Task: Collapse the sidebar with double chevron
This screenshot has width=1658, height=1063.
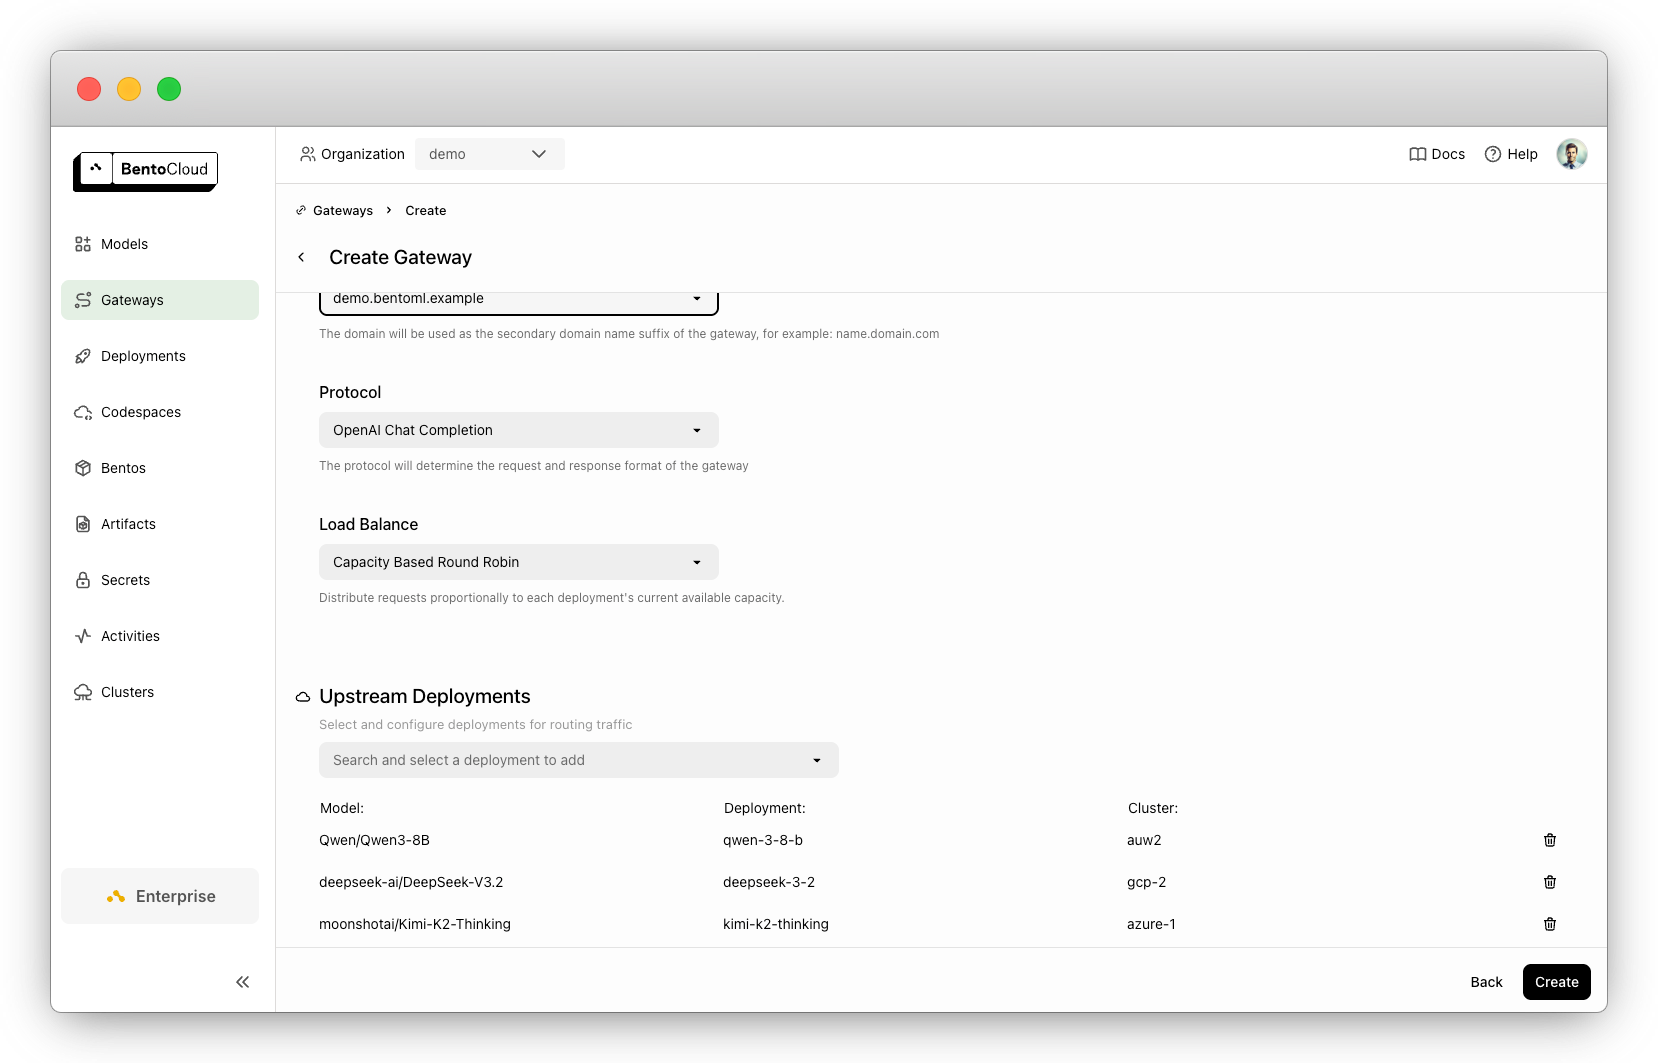Action: [243, 982]
